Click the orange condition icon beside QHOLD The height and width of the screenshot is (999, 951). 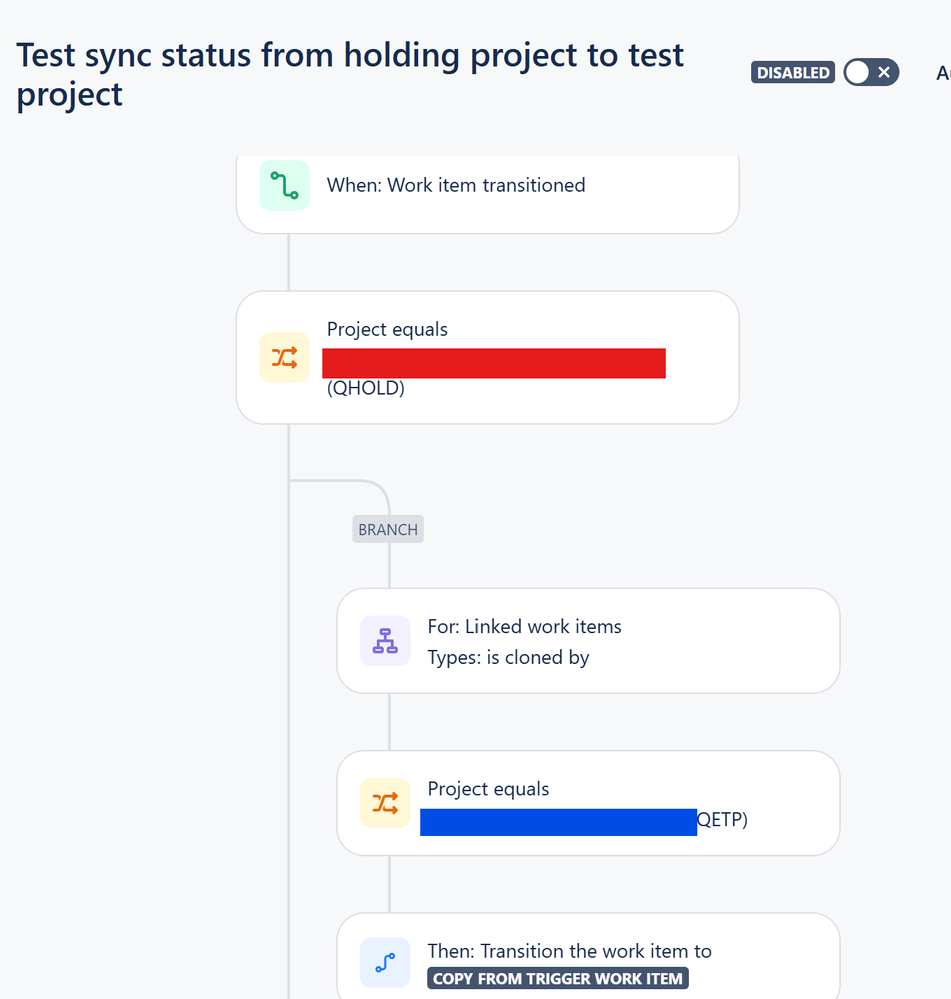284,357
